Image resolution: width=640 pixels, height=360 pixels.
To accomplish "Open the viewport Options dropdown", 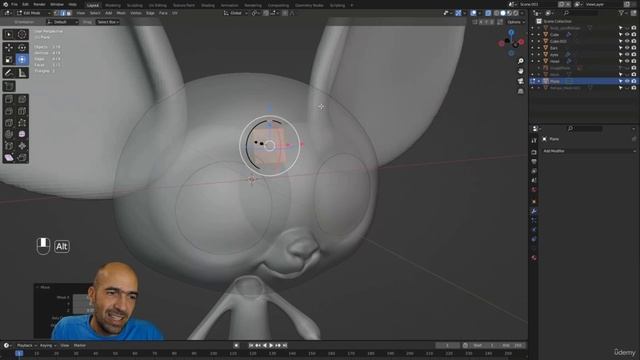I will point(515,22).
